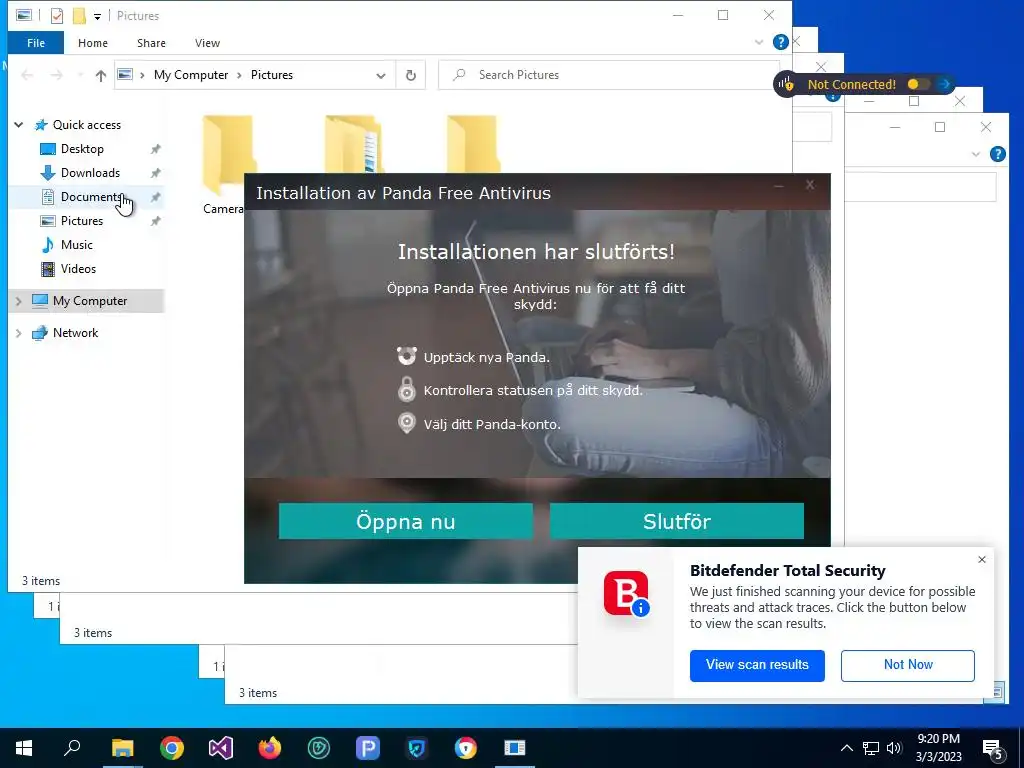Open the Home ribbon tab
This screenshot has width=1024, height=768.
click(x=93, y=43)
